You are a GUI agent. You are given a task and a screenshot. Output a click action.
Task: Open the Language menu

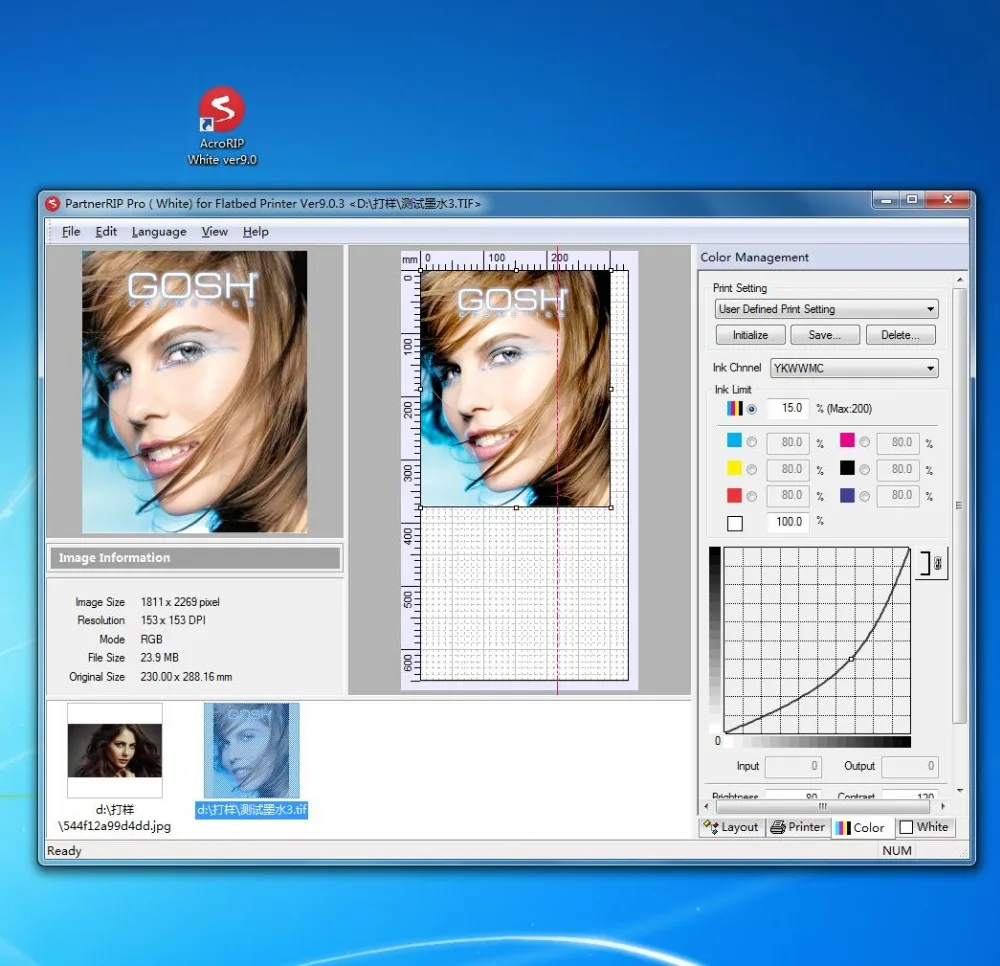click(159, 231)
